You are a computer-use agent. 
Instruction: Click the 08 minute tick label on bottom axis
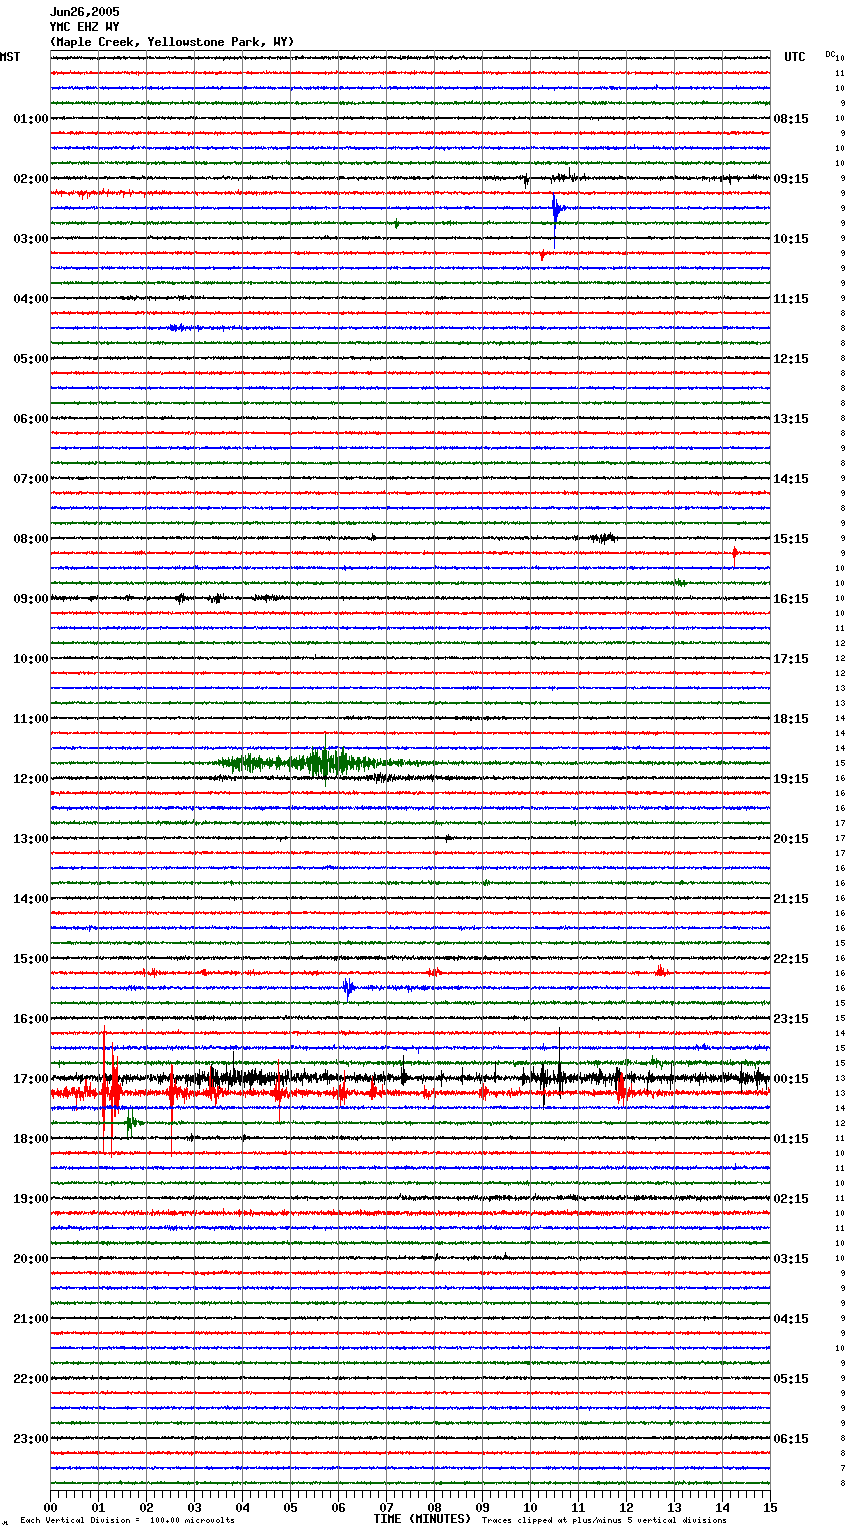pos(434,1507)
